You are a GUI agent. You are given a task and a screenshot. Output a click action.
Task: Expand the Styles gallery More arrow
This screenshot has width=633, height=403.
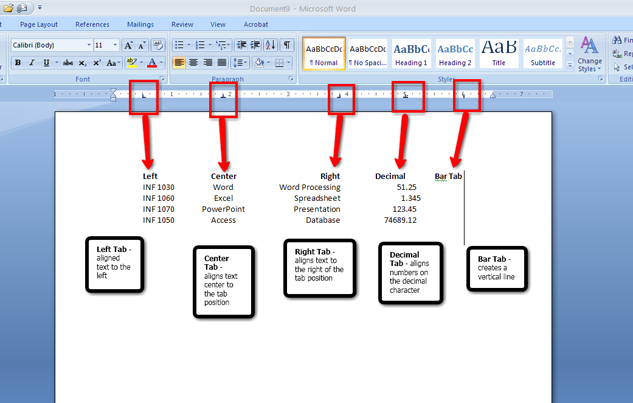(570, 65)
